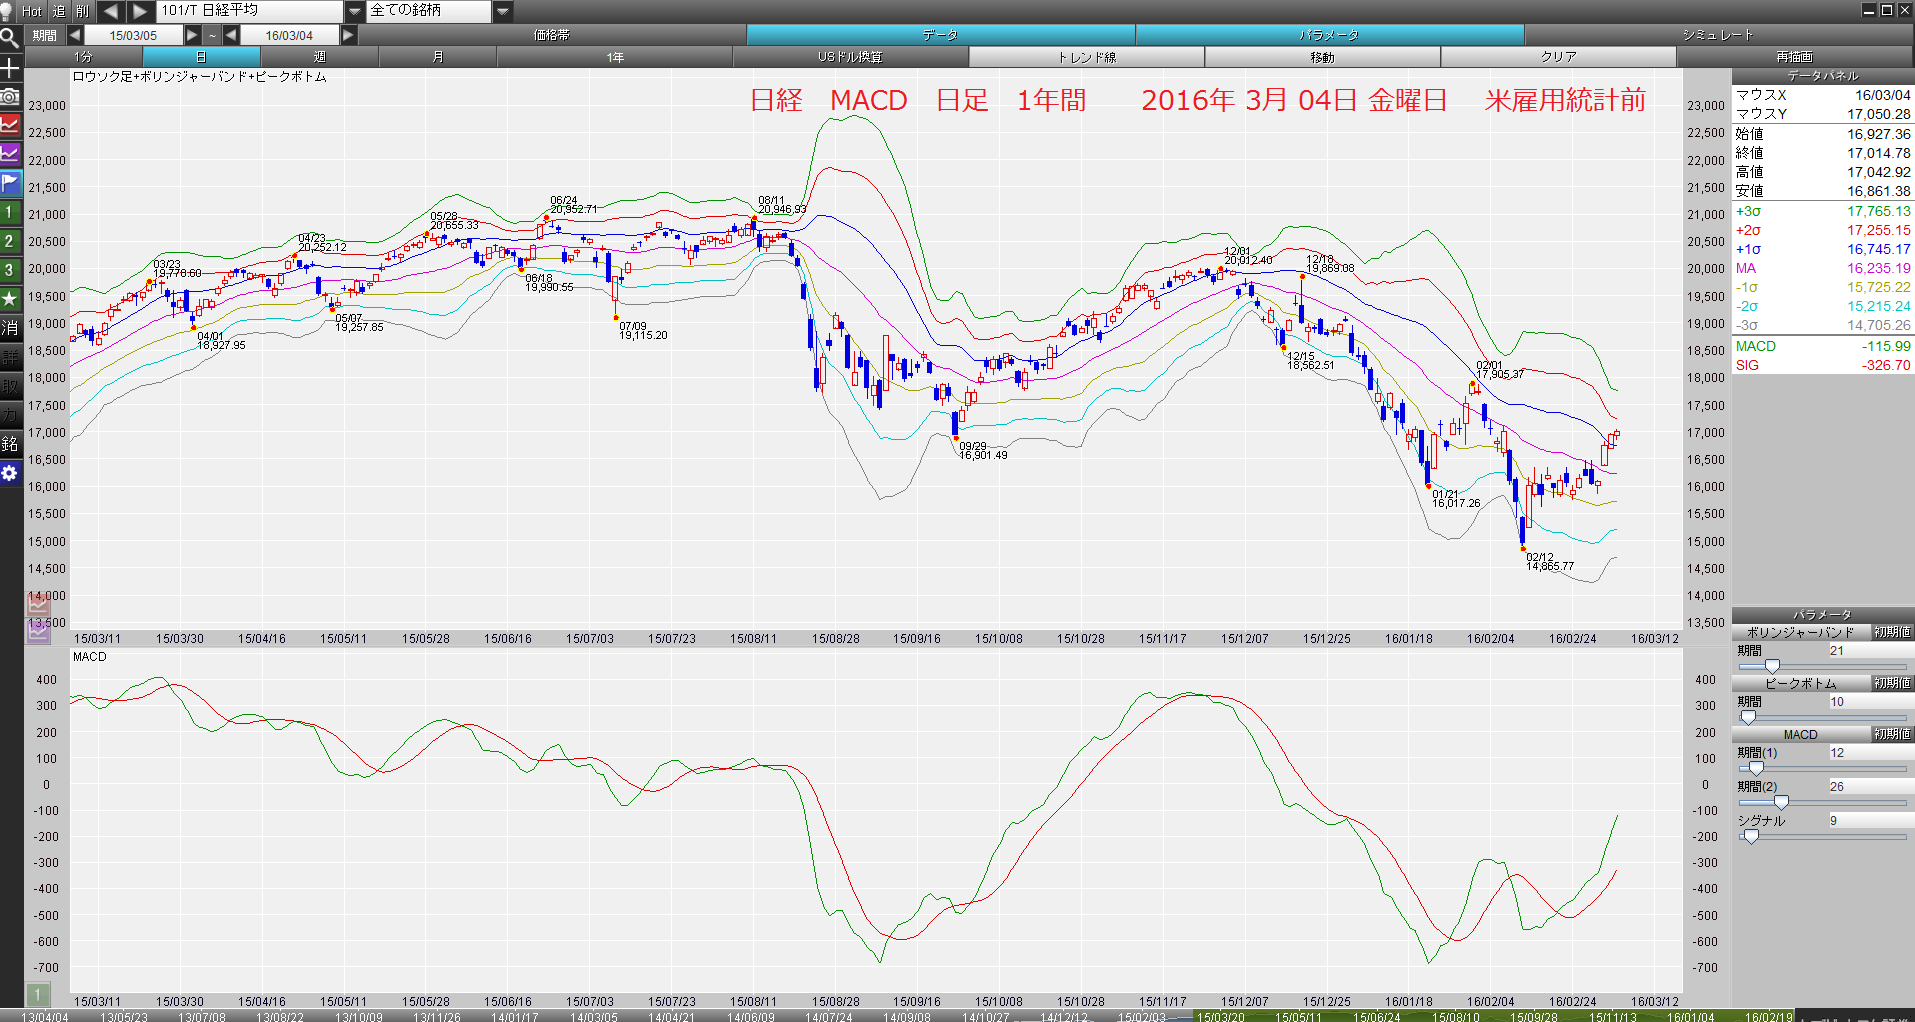Toggle the パラメータ panel button
The width and height of the screenshot is (1915, 1022).
1329,35
